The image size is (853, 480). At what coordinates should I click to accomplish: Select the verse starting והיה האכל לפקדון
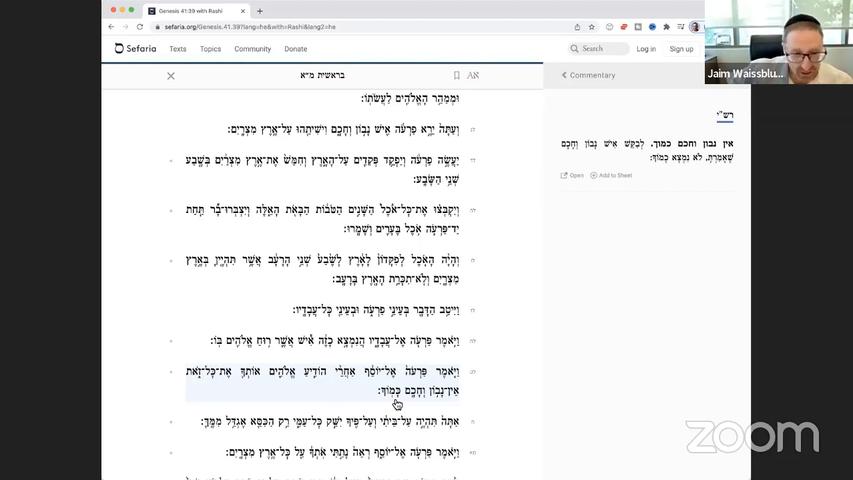click(x=323, y=269)
